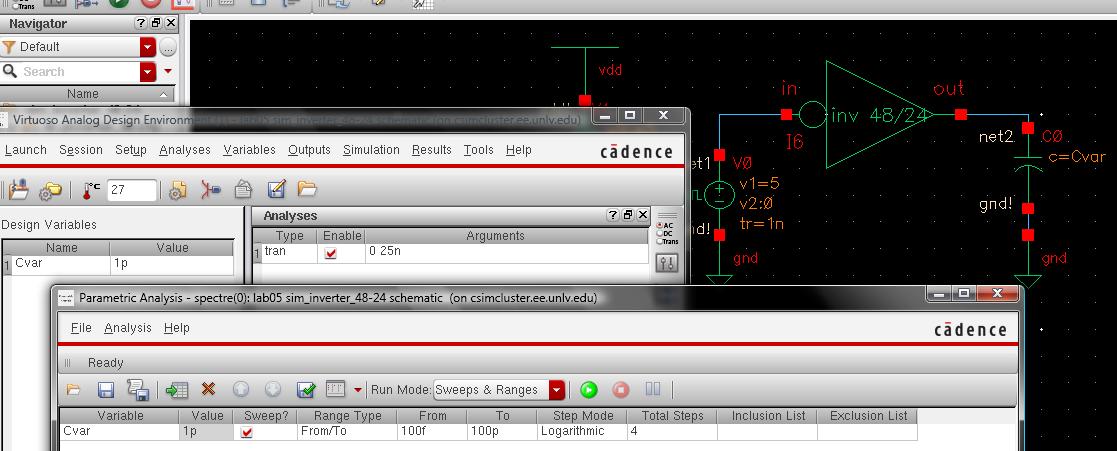Screen dimensions: 1117x451
Task: Select the Trans radio button beside Analyses
Action: click(660, 242)
